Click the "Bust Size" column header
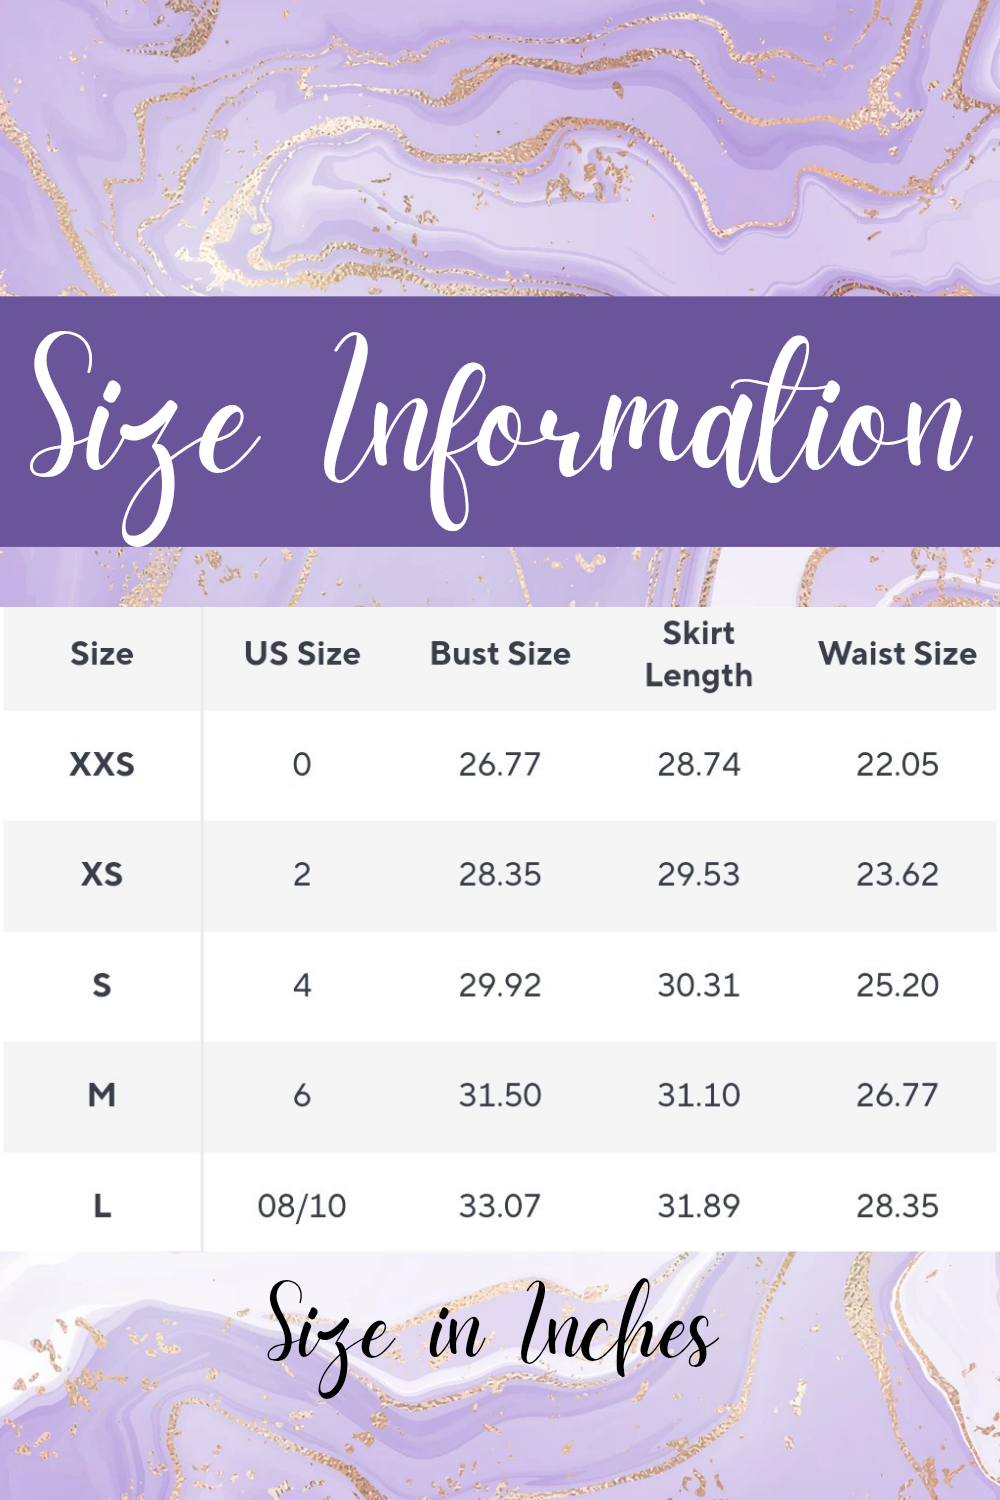This screenshot has height=1500, width=1000. [x=500, y=654]
